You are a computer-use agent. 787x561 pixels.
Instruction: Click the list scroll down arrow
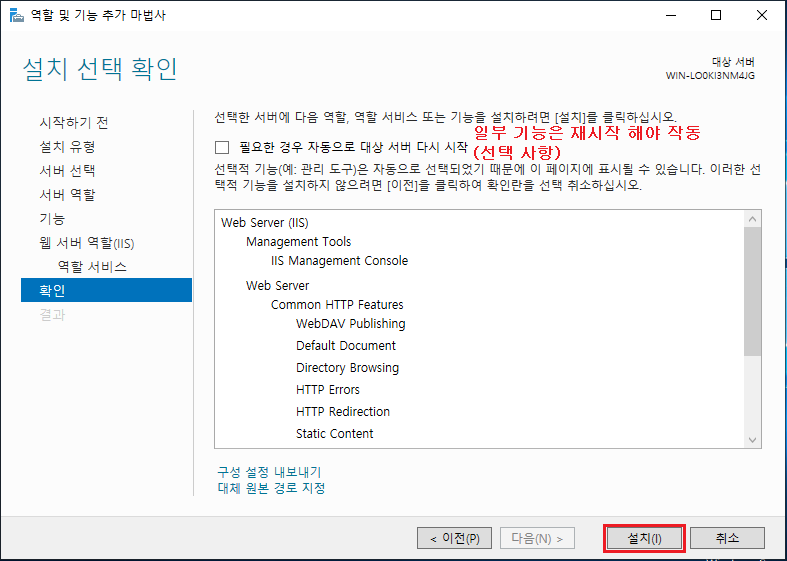[x=752, y=440]
